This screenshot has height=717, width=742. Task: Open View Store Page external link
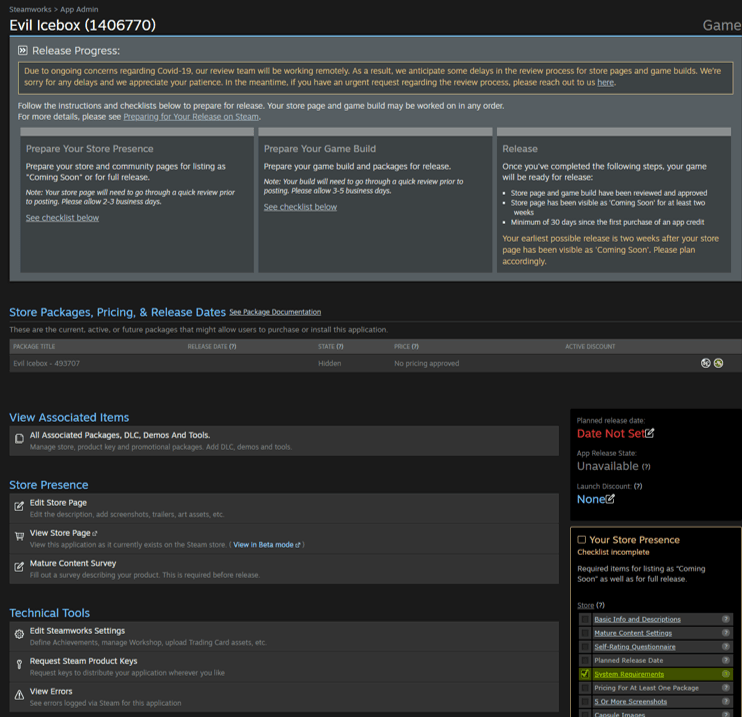tap(63, 533)
